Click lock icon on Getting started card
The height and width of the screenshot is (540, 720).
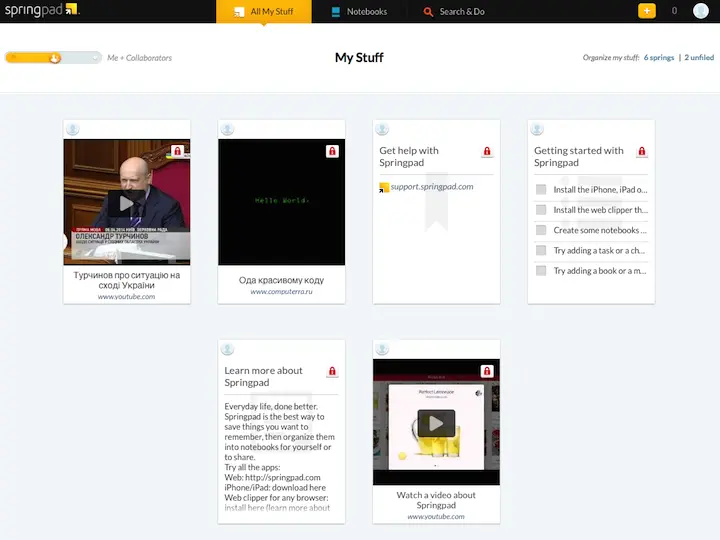(641, 151)
